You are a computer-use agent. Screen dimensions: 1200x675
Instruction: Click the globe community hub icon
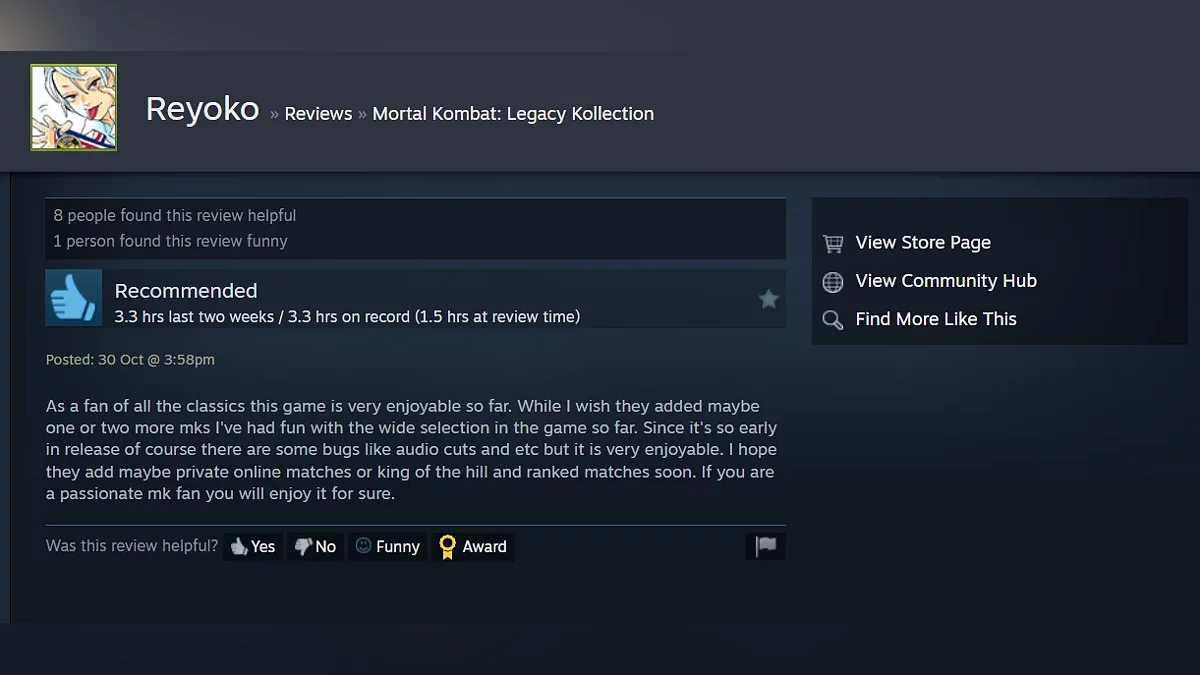[x=832, y=282]
